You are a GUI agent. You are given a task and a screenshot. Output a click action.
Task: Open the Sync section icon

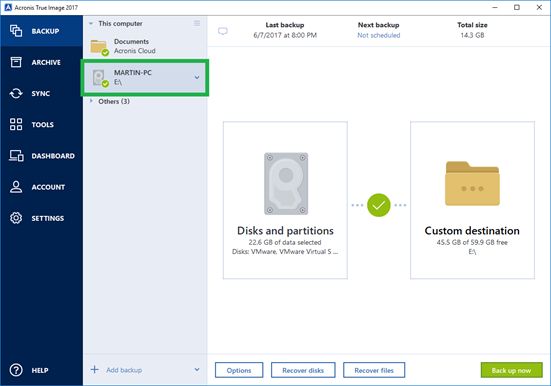click(16, 94)
